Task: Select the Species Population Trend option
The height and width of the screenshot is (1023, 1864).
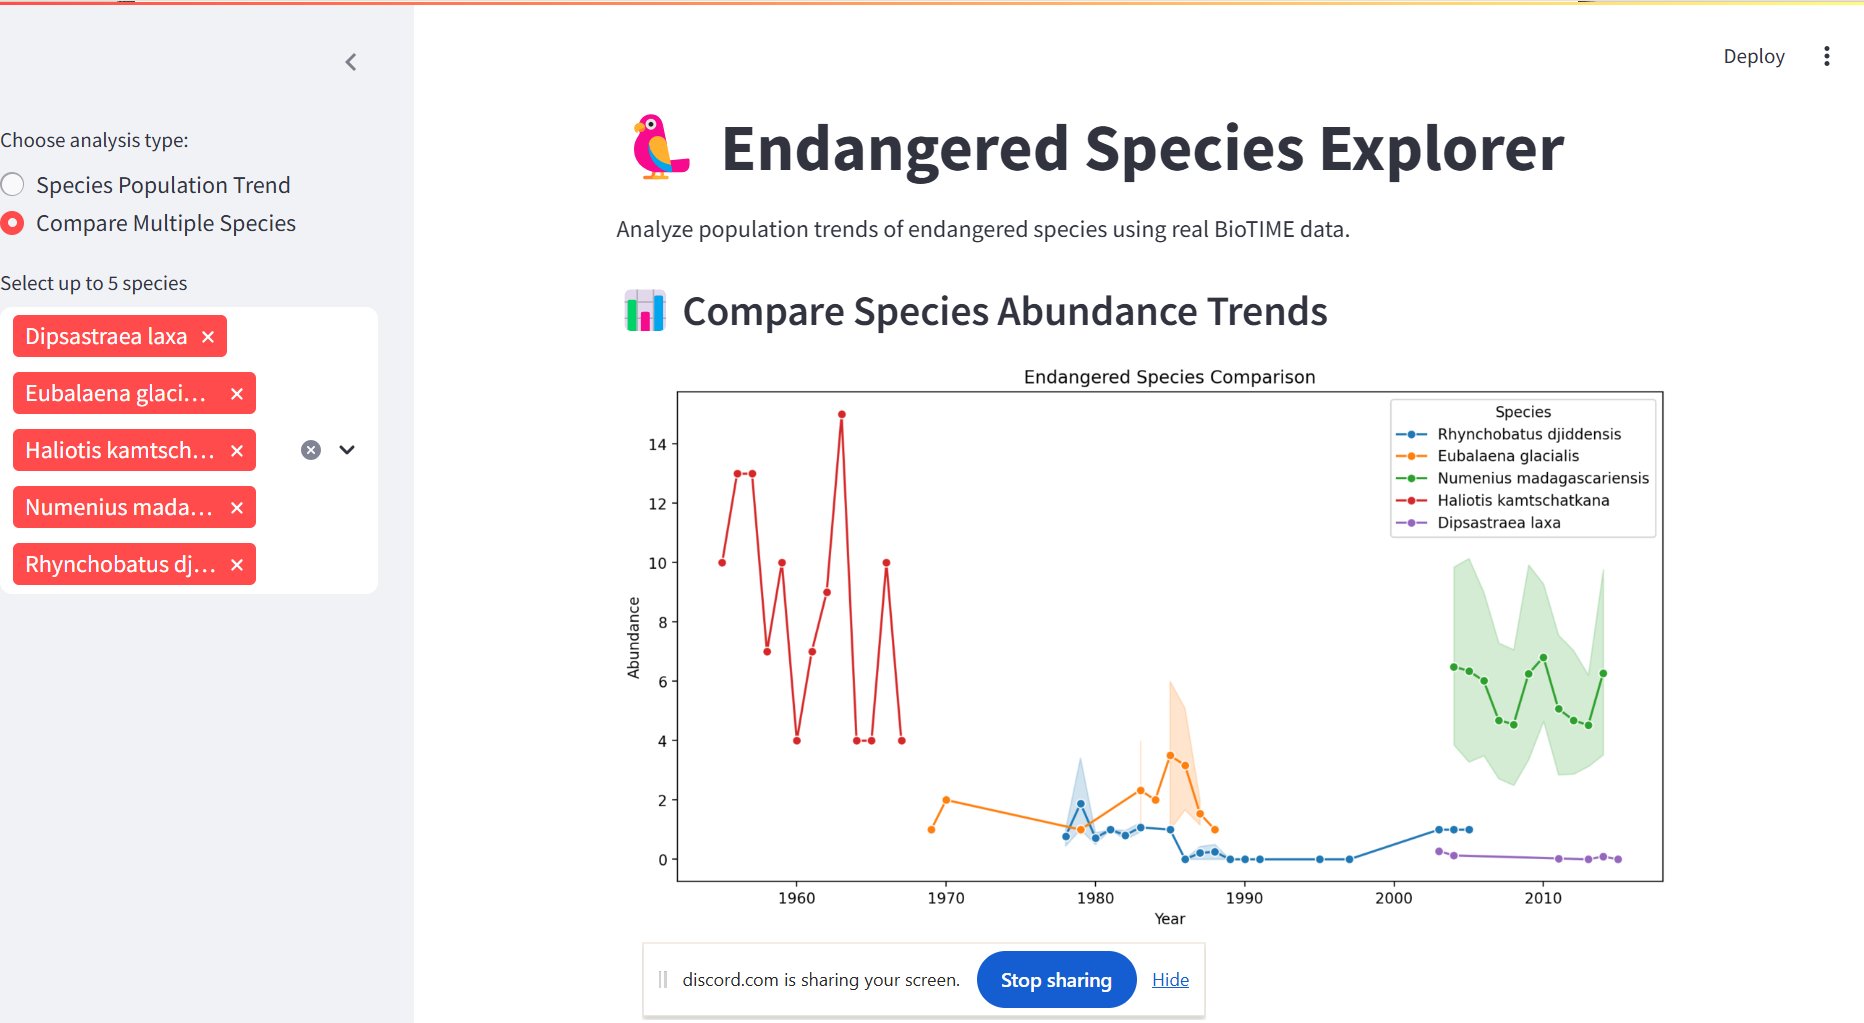Action: tap(13, 184)
